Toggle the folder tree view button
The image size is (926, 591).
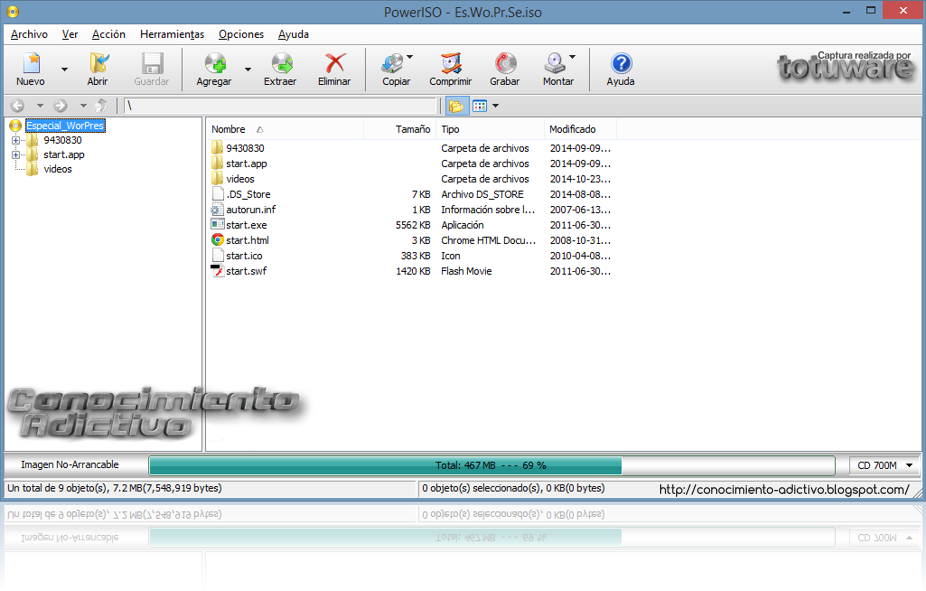click(x=456, y=106)
